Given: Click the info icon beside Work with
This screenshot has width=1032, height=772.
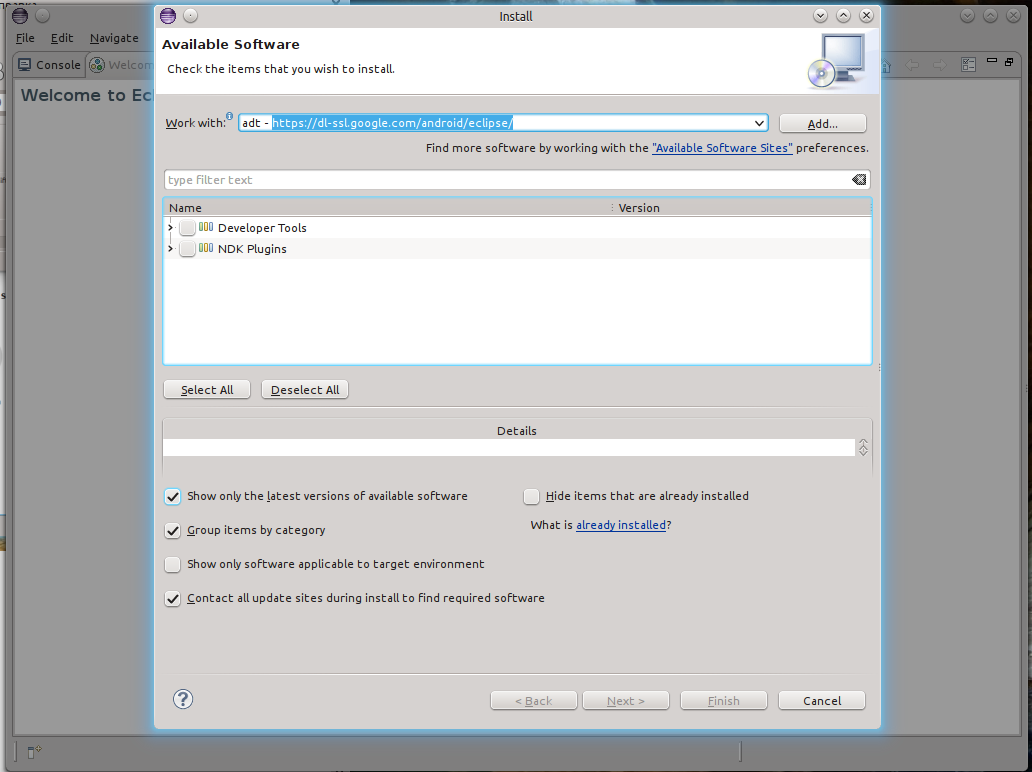Looking at the screenshot, I should click(x=229, y=117).
